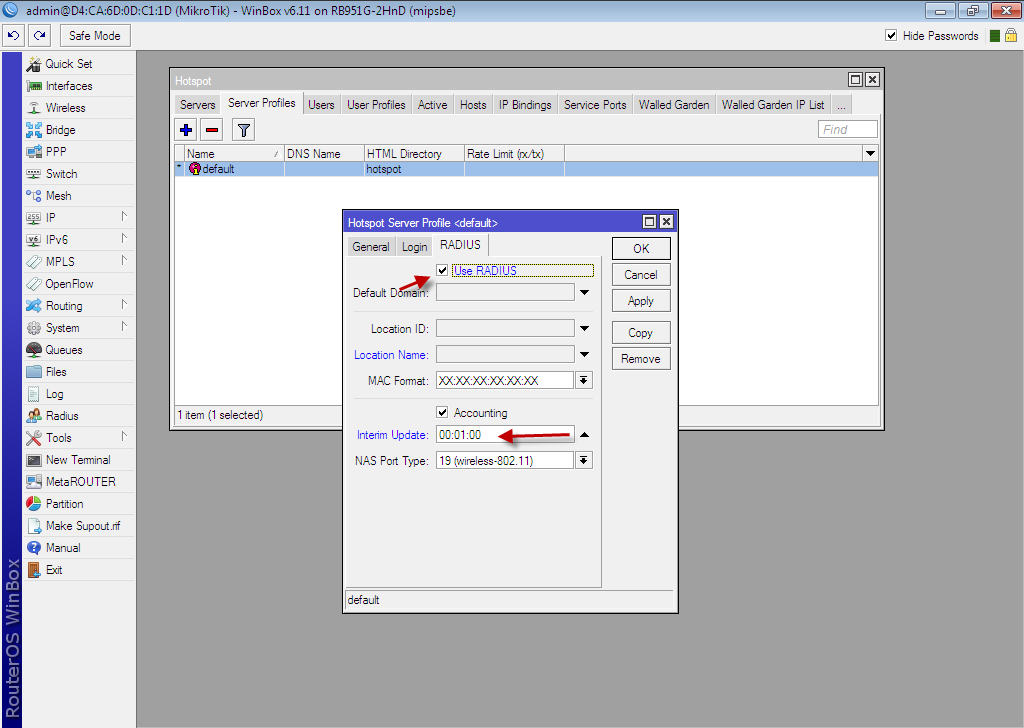Click the Undo arrow in toolbar
Screen dimensions: 1024x728
(x=14, y=36)
